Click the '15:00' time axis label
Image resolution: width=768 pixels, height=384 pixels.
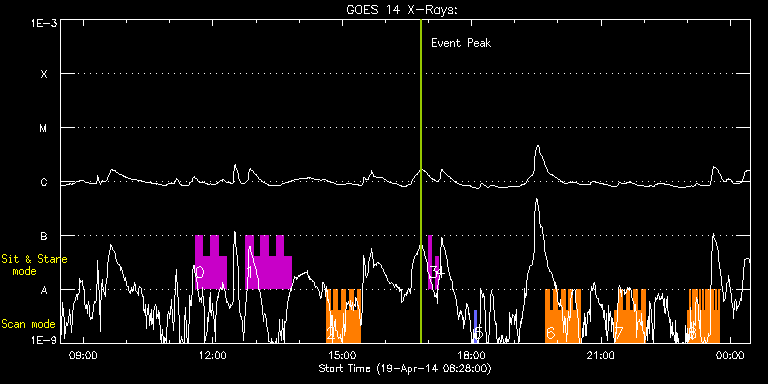coord(342,356)
